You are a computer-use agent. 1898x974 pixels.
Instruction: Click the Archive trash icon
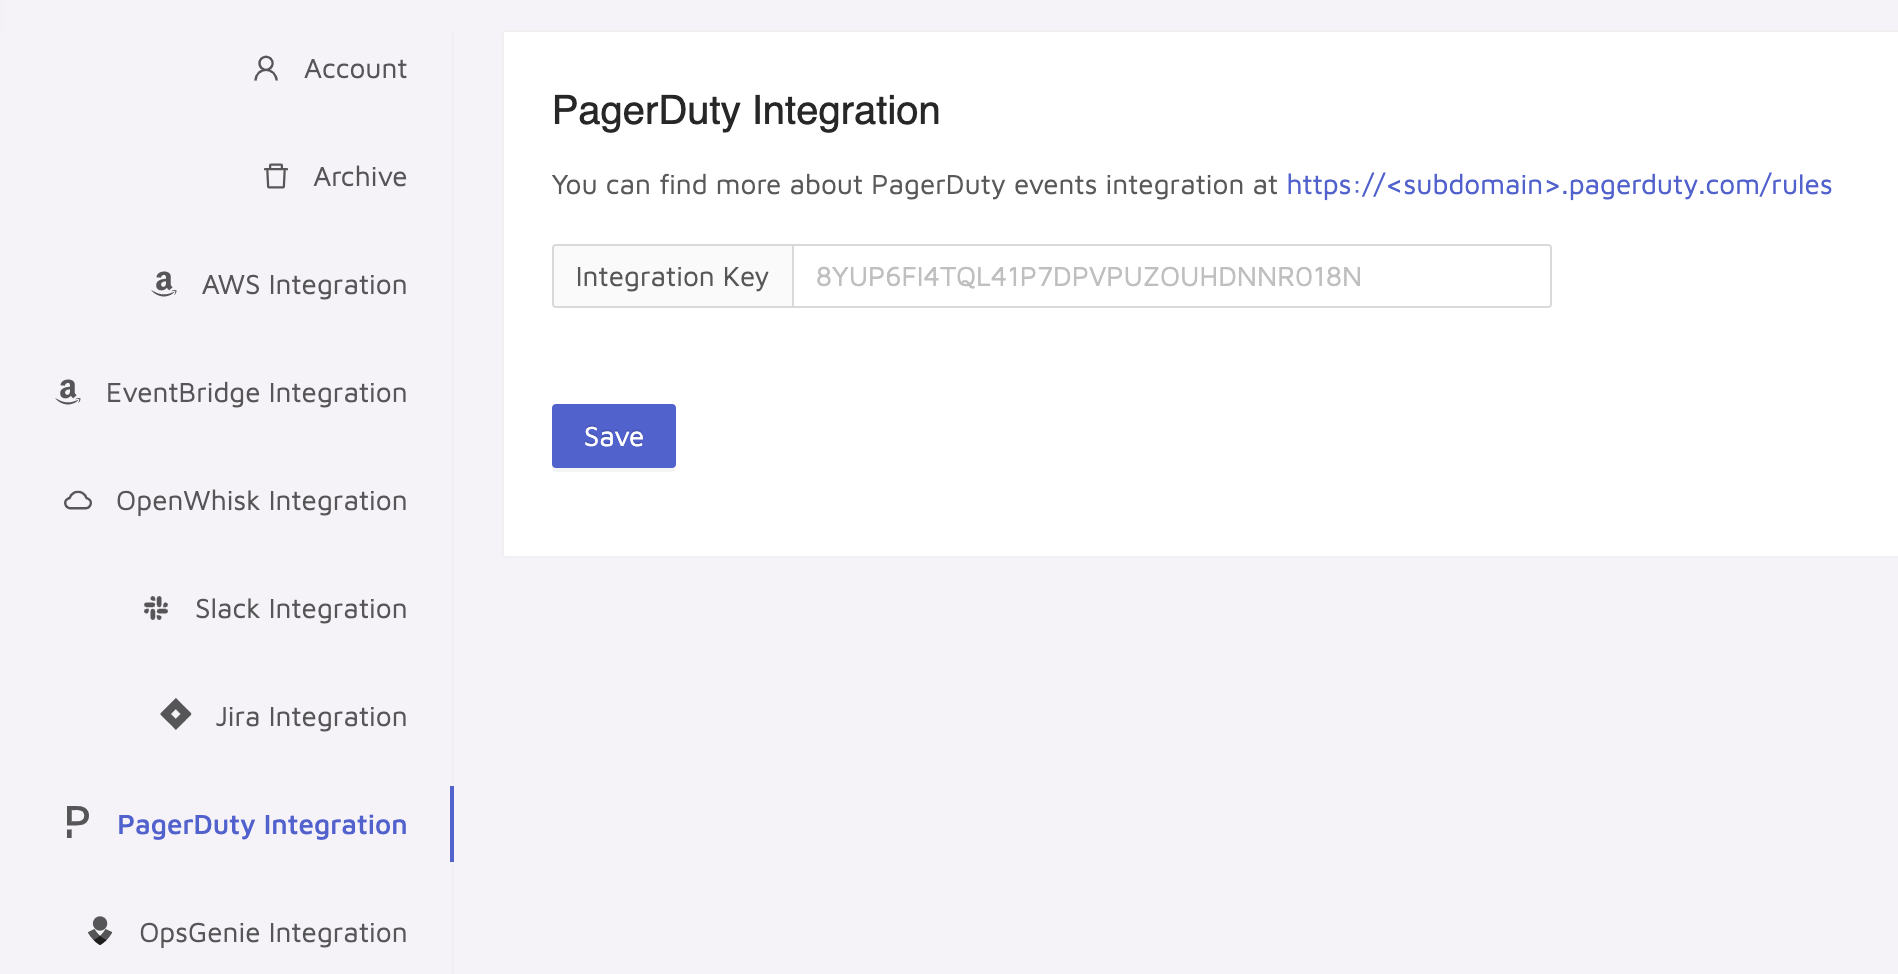[276, 176]
